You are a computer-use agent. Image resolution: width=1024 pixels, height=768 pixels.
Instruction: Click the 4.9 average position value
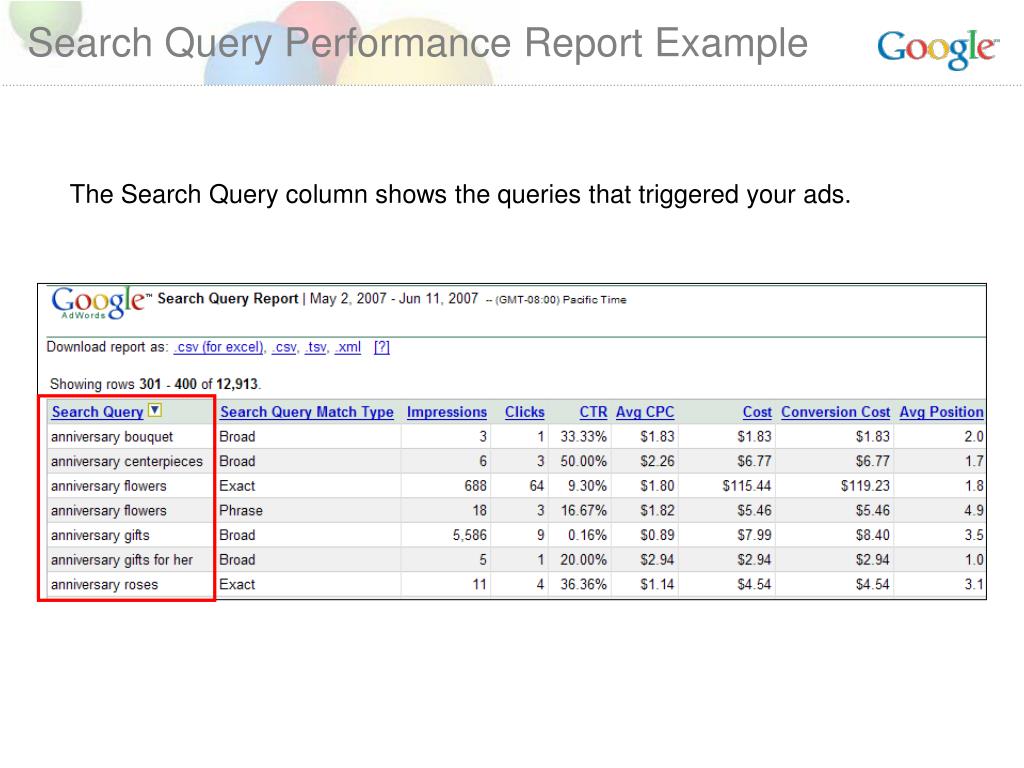coord(974,511)
